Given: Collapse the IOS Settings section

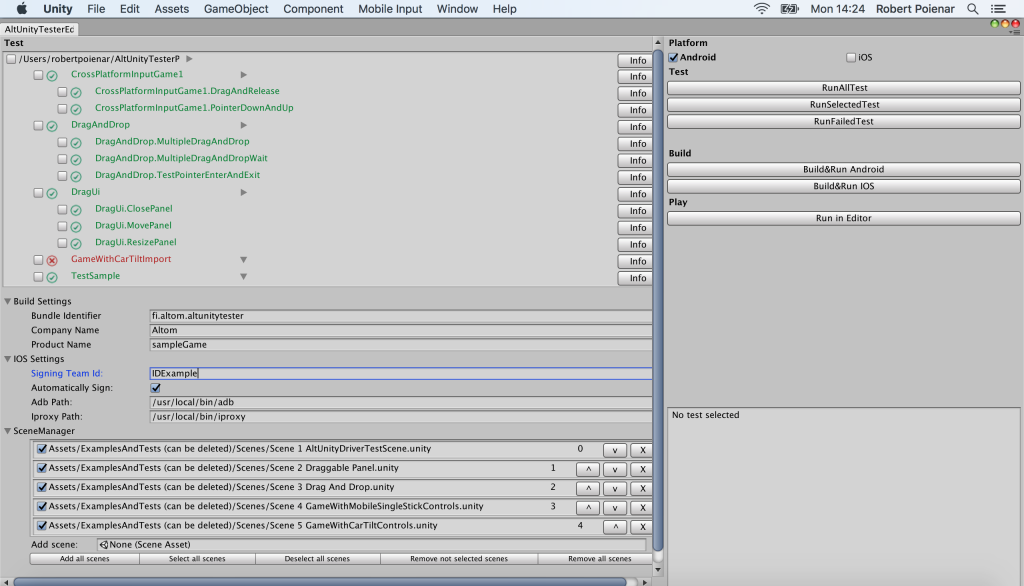Looking at the screenshot, I should point(7,359).
